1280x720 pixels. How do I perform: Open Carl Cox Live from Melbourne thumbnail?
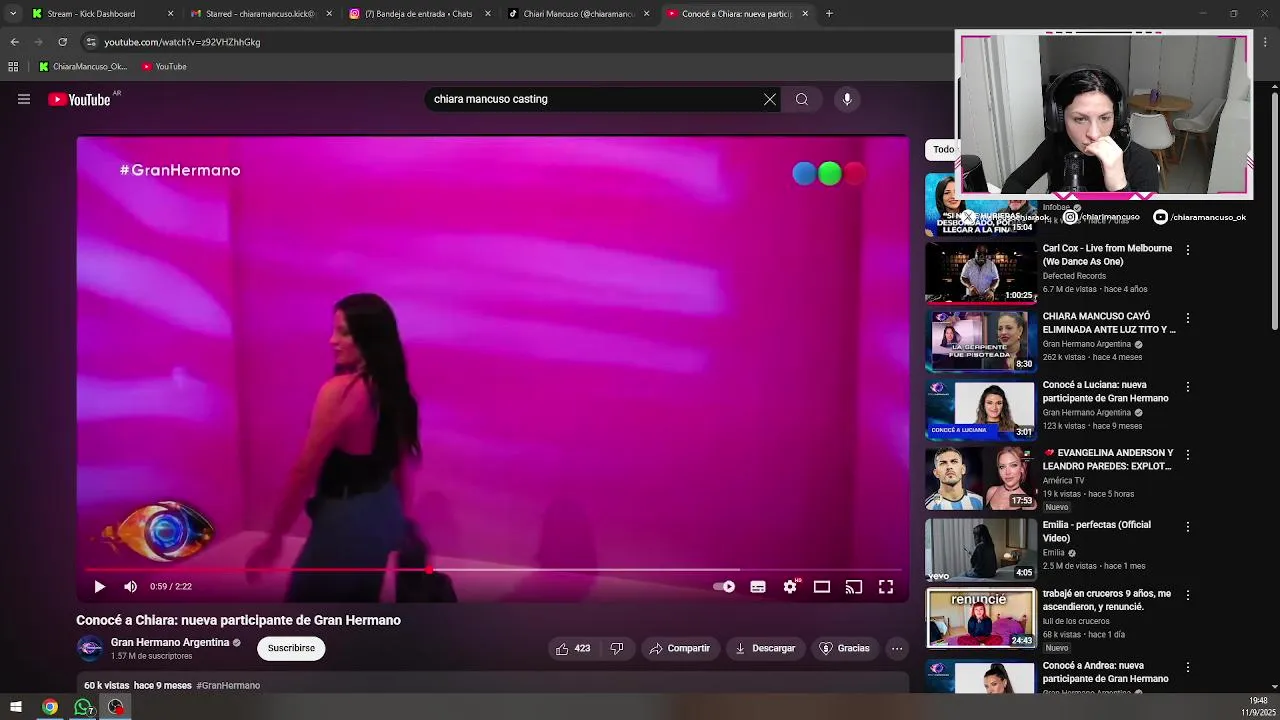(981, 273)
